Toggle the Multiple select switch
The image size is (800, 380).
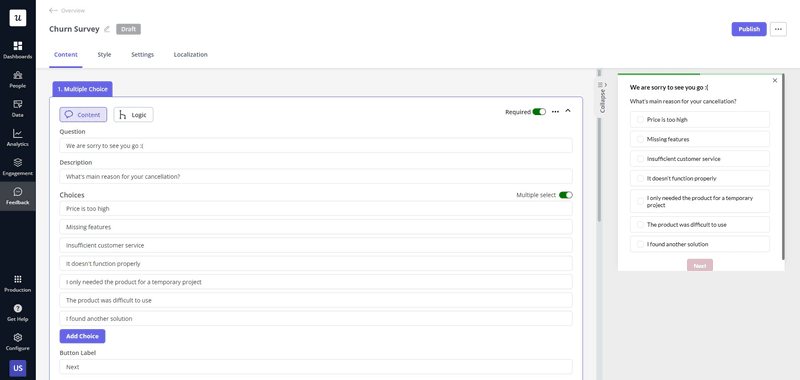[566, 195]
